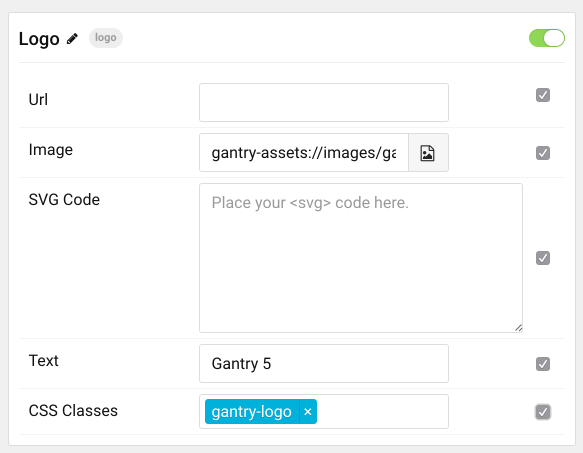Image resolution: width=583 pixels, height=453 pixels.
Task: Click empty area of CSS Classes field
Action: (382, 412)
